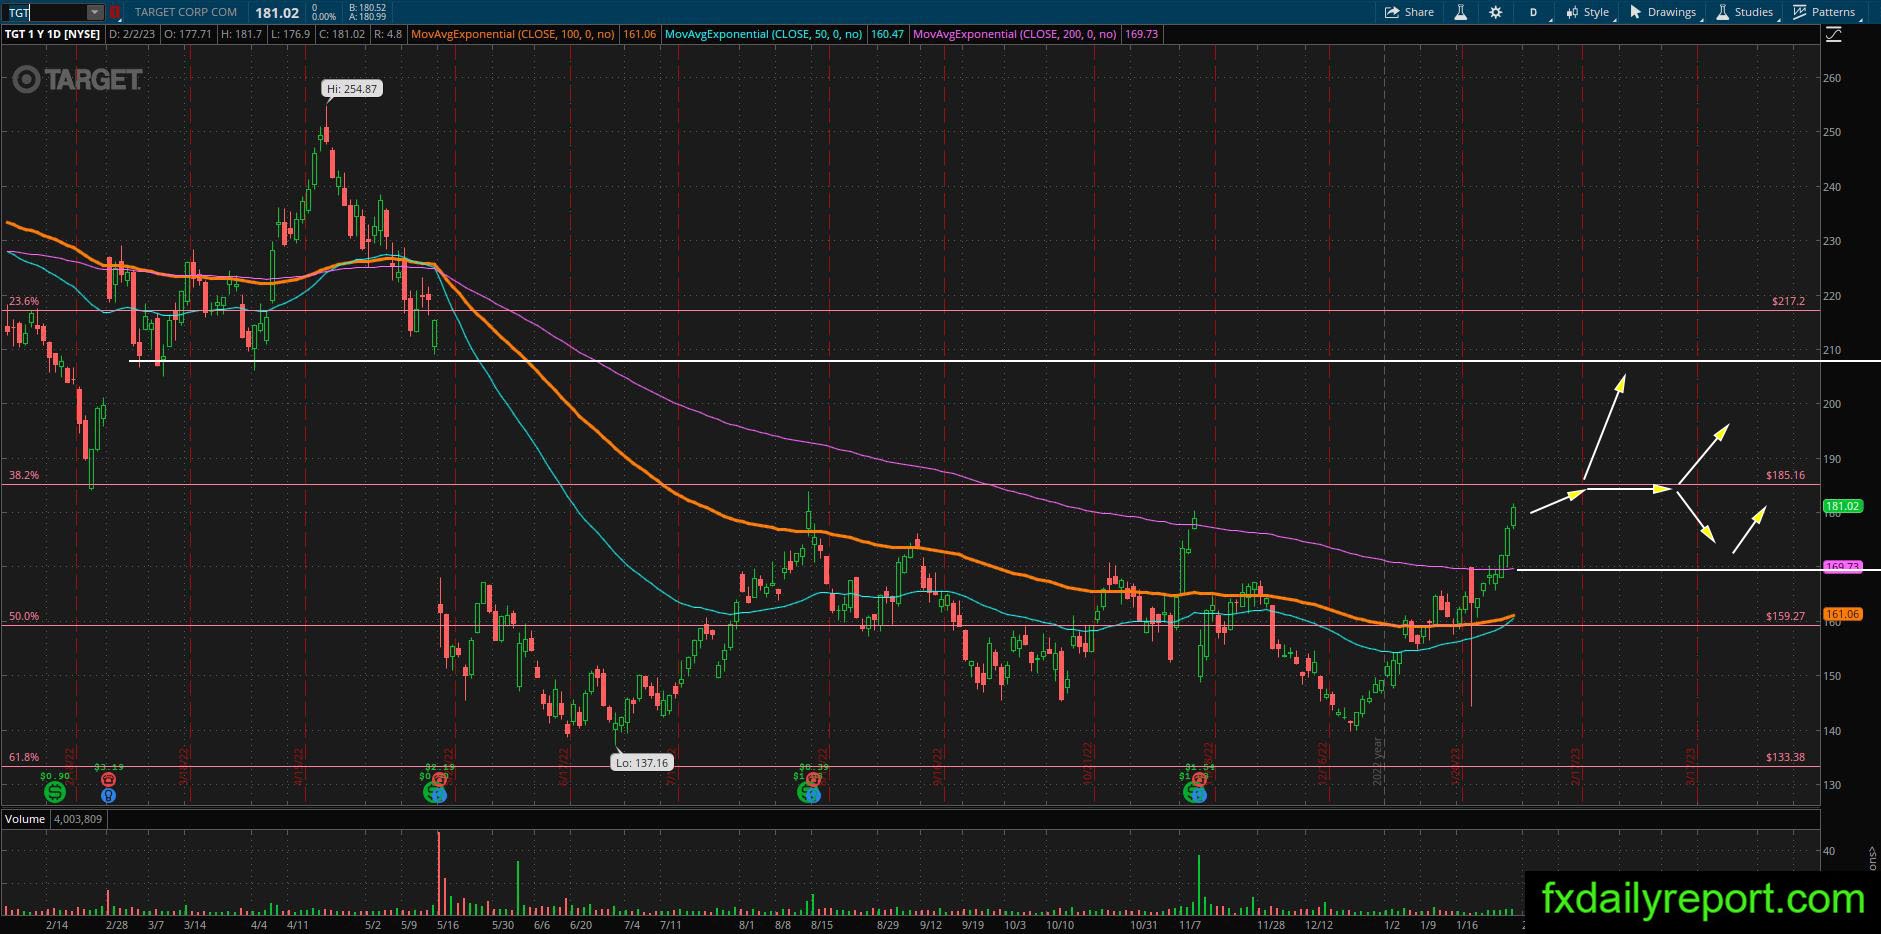
Task: Click the 'Hi: 254.87' price bubble
Action: pyautogui.click(x=352, y=88)
